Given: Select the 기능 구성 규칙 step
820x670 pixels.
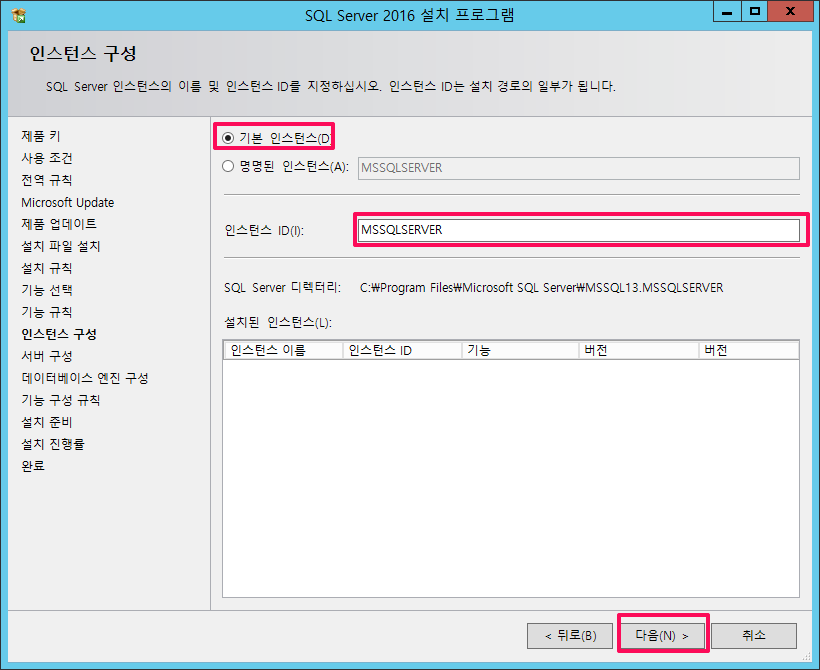Looking at the screenshot, I should coord(61,400).
